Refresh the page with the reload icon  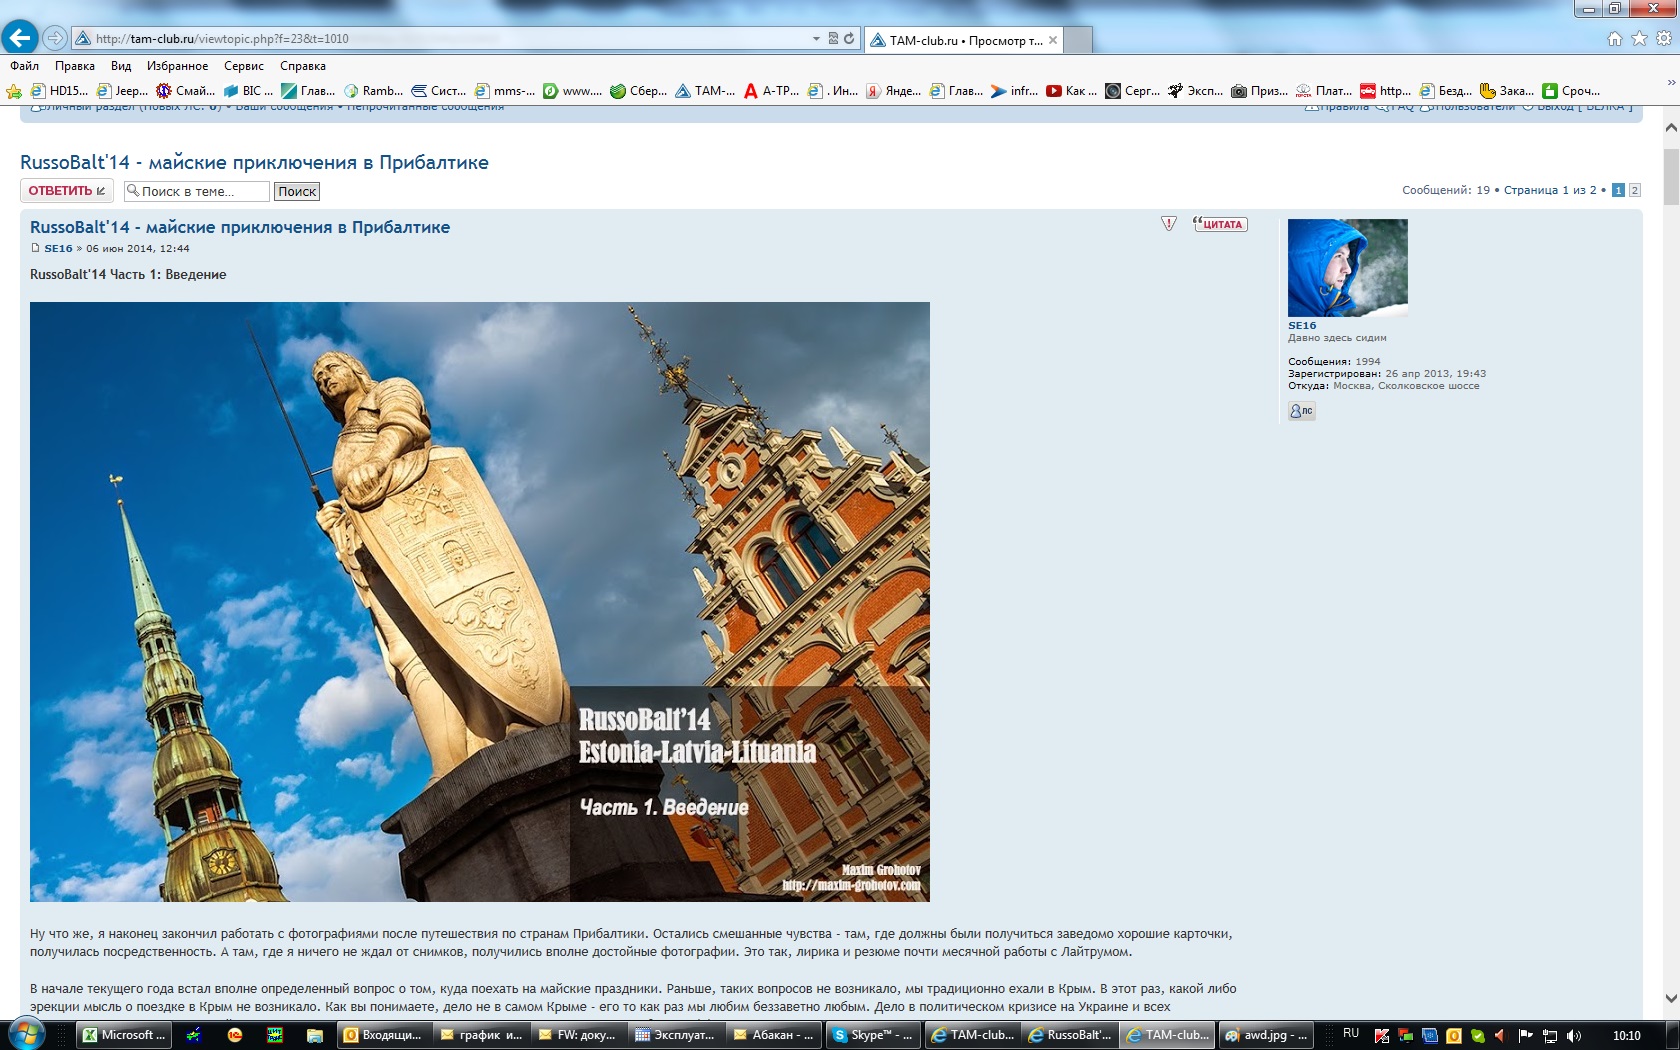pyautogui.click(x=849, y=39)
